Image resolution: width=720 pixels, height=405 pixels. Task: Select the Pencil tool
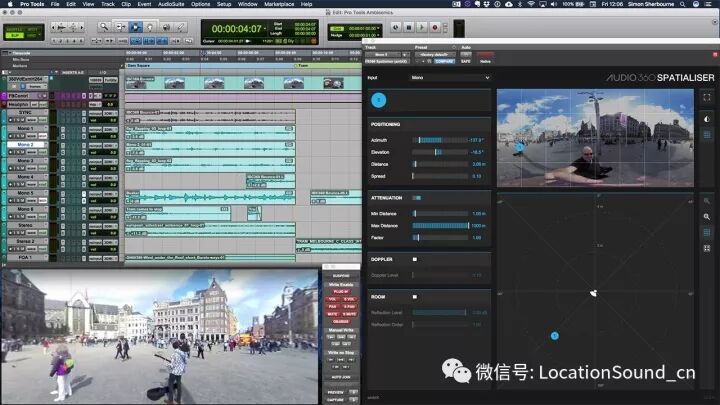(x=181, y=27)
